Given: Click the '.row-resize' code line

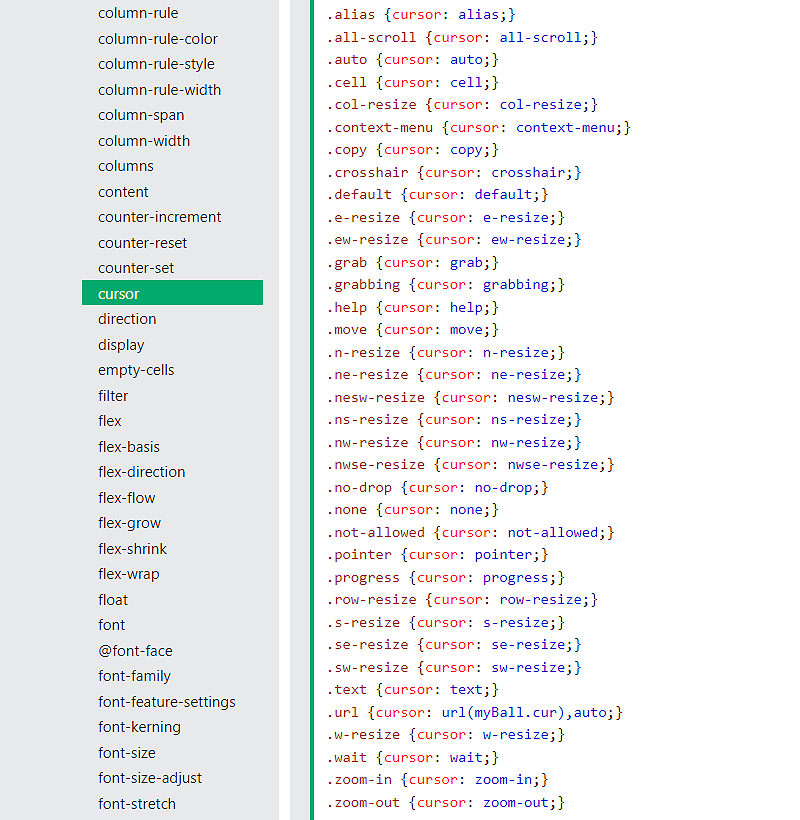Looking at the screenshot, I should point(462,599).
